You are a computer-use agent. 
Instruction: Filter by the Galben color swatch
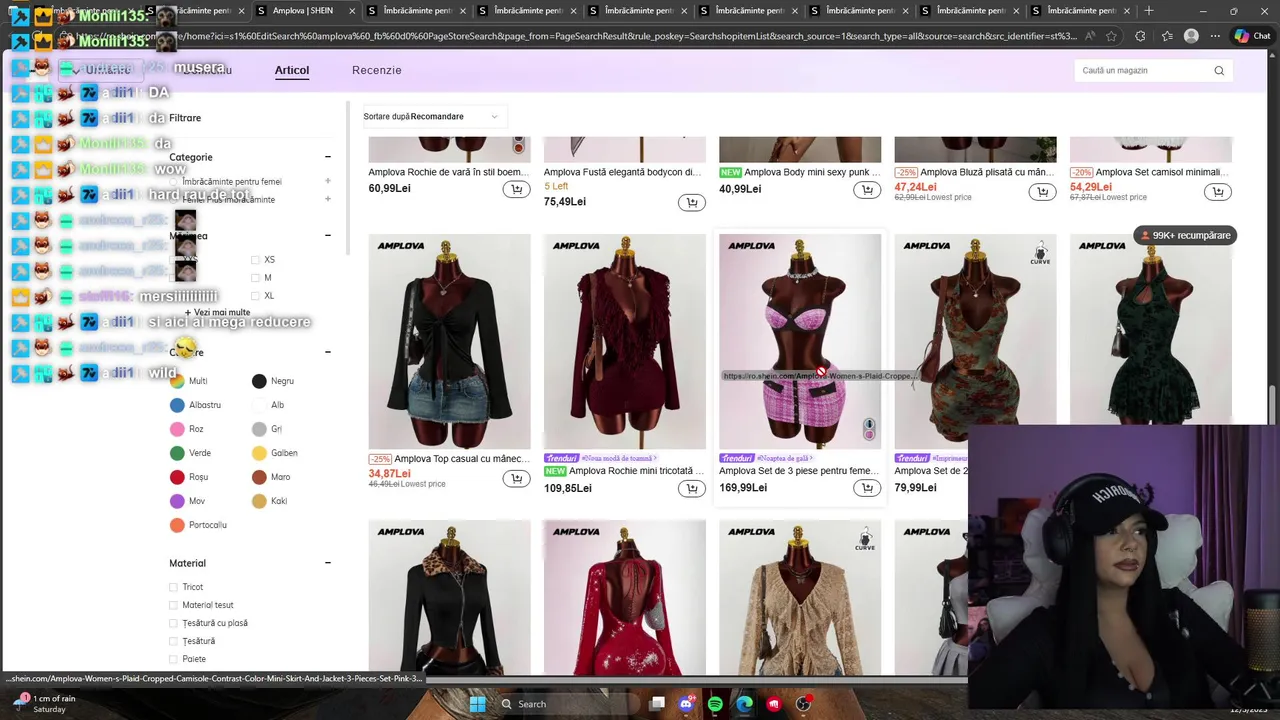tap(259, 453)
